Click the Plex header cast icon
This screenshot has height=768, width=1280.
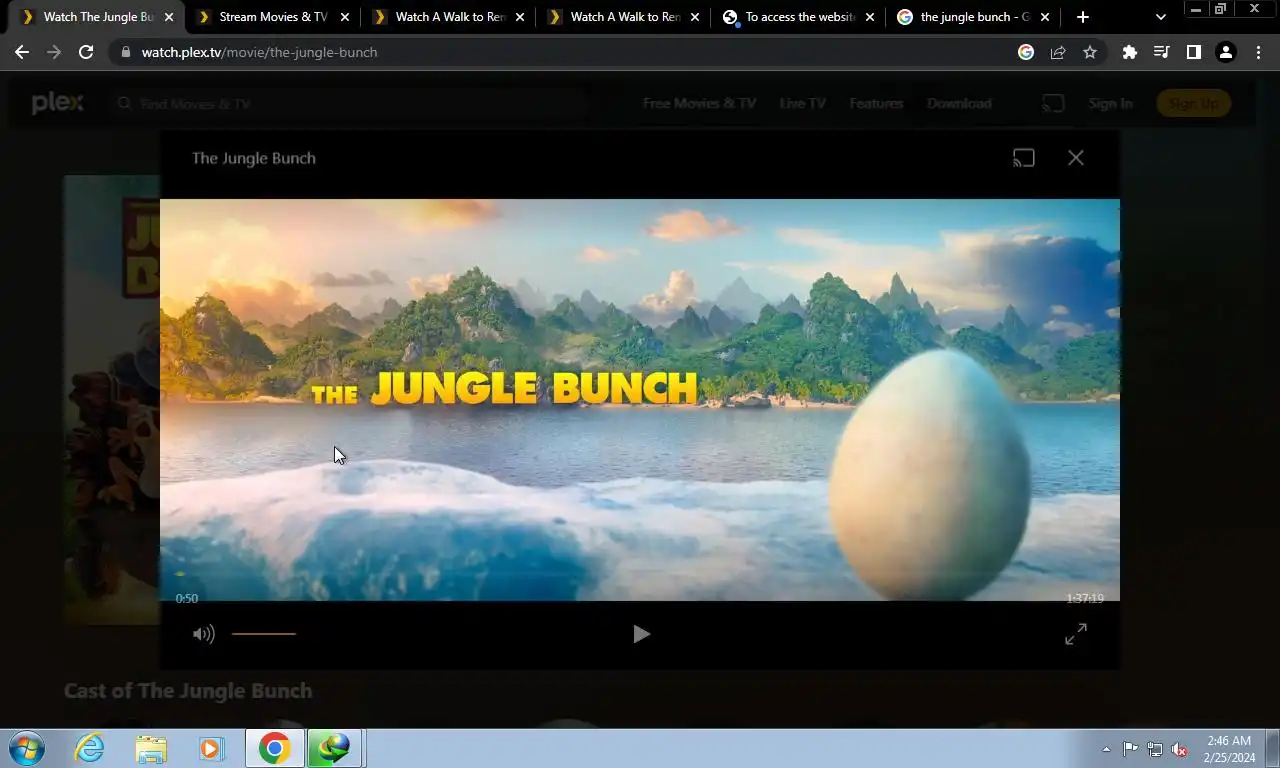(x=1052, y=103)
